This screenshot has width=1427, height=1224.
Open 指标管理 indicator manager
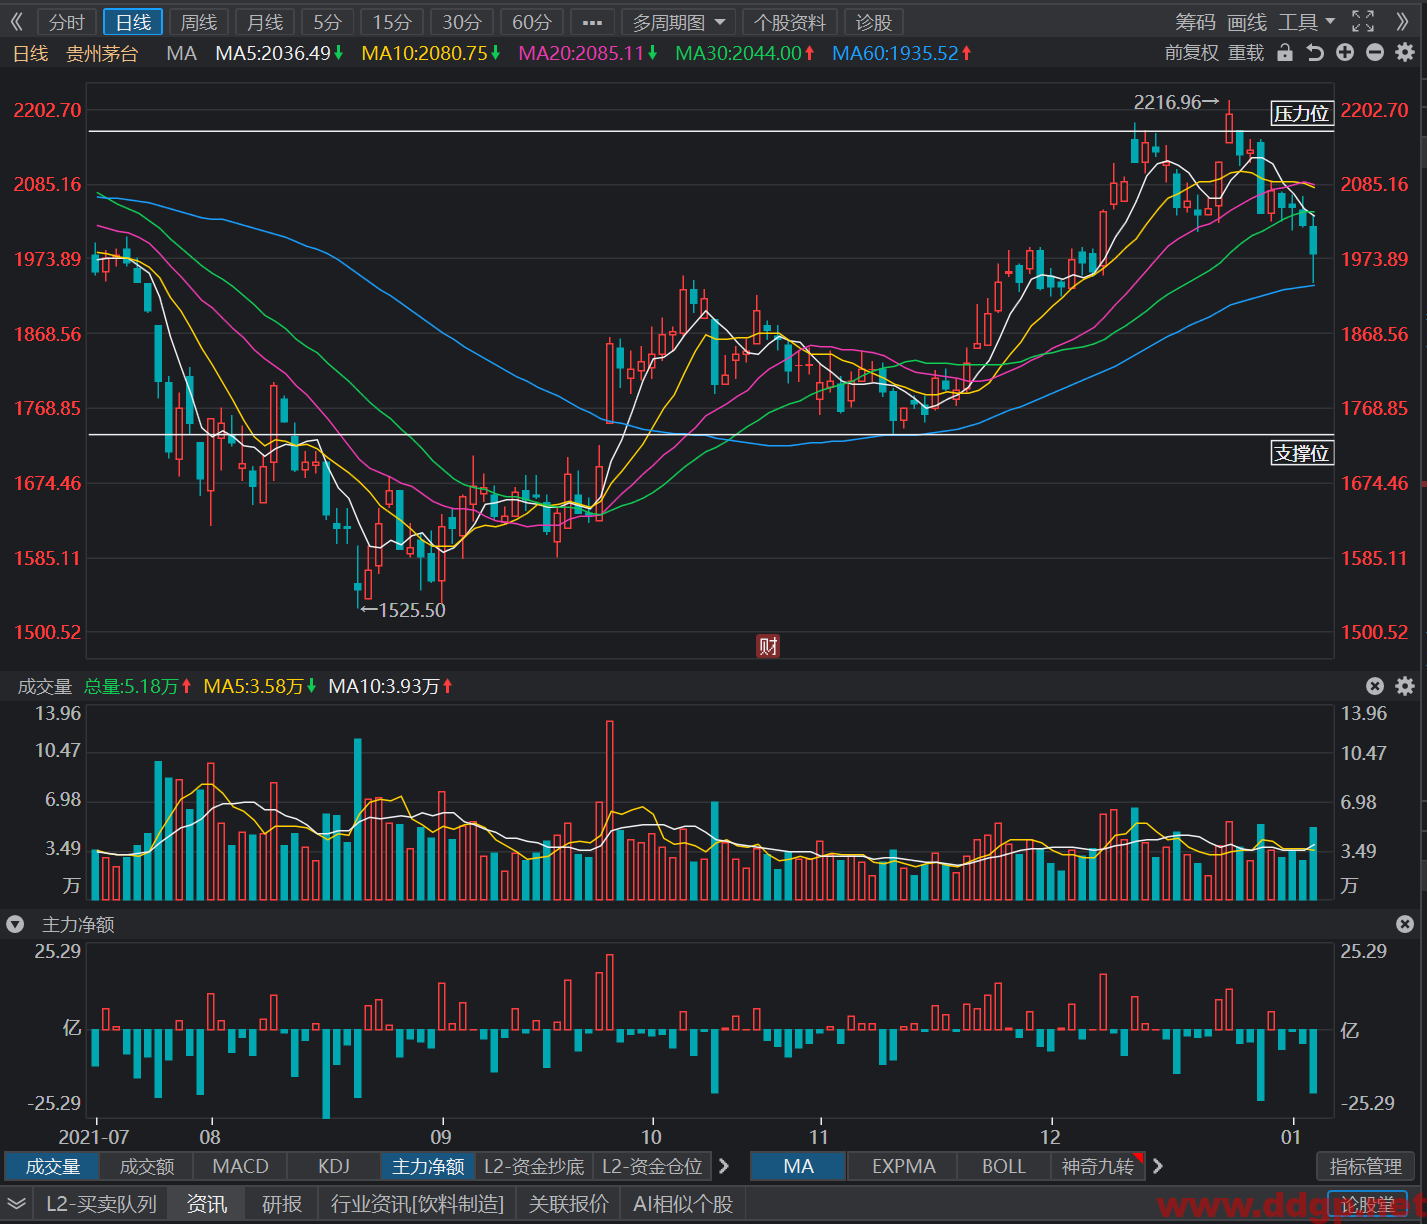tap(1366, 1166)
